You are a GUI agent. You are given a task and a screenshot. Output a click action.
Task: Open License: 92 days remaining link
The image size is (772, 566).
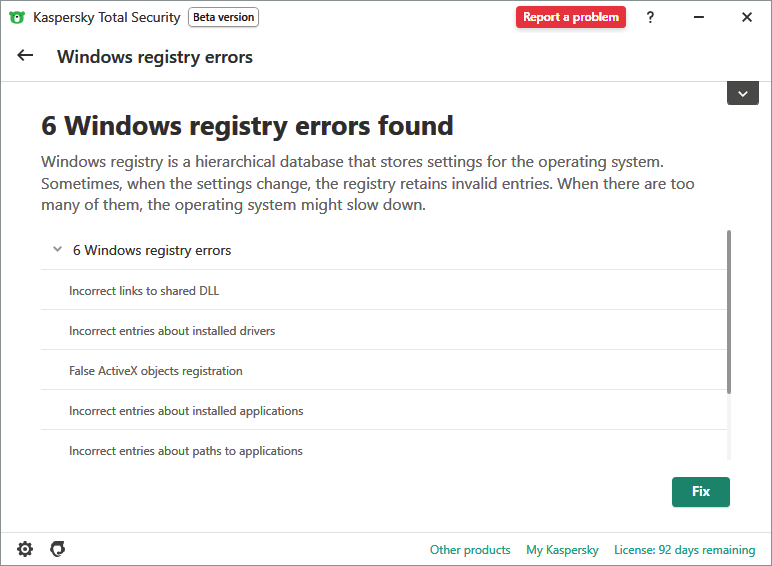point(684,550)
